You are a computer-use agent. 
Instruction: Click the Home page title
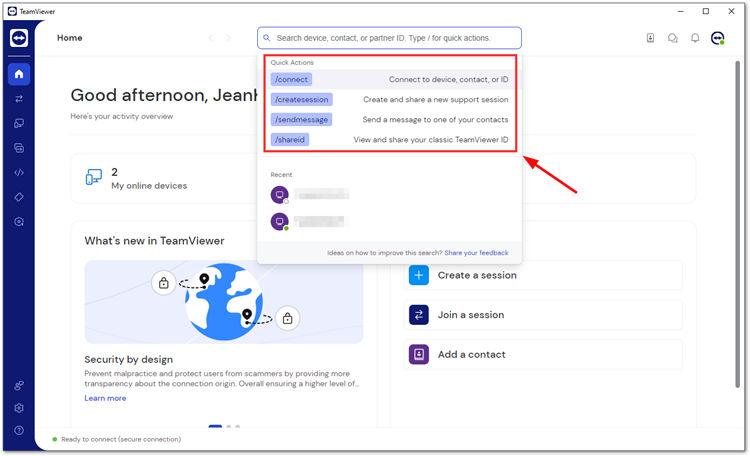(x=69, y=38)
